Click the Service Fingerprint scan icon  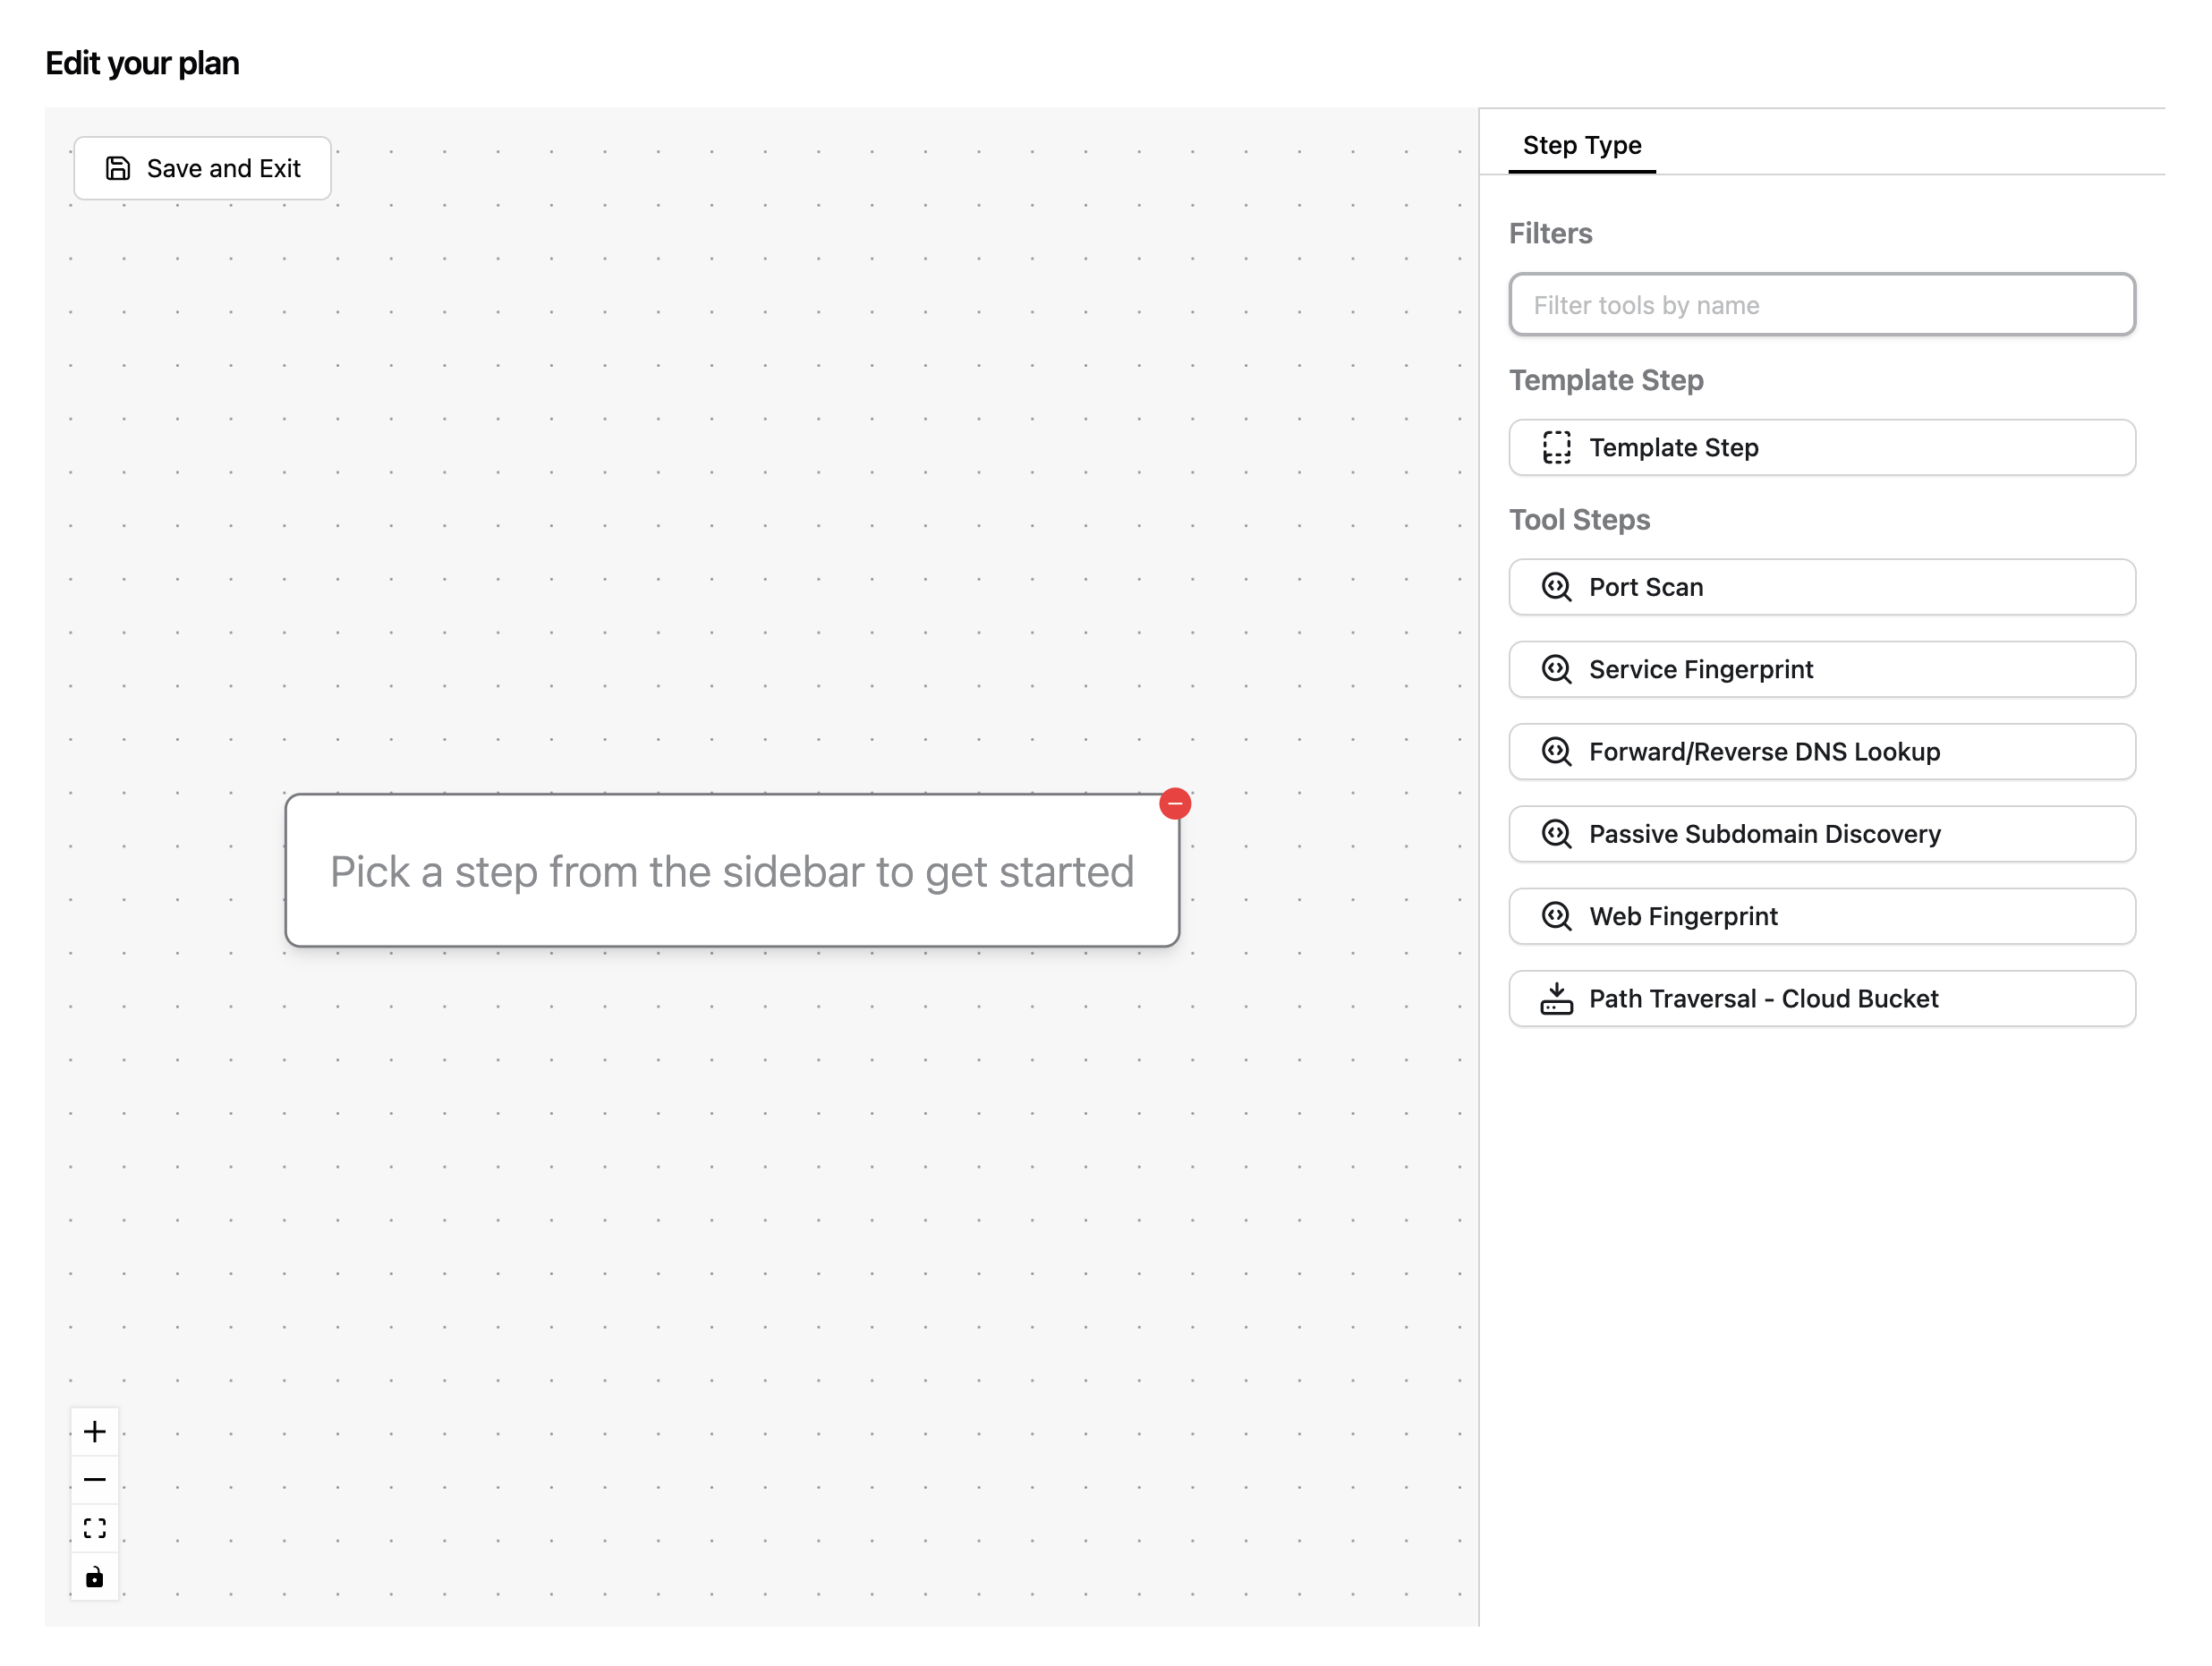pyautogui.click(x=1556, y=669)
